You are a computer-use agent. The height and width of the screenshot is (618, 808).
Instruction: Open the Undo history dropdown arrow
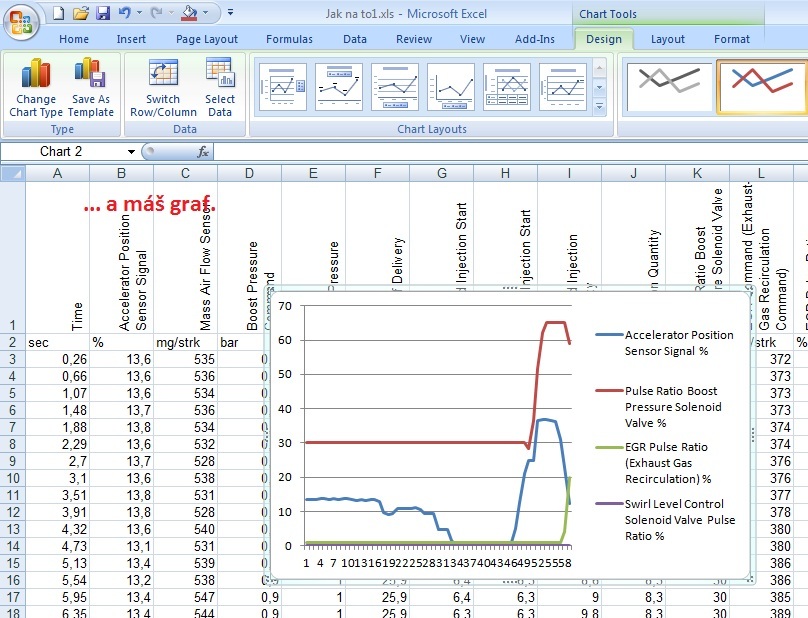pyautogui.click(x=138, y=13)
